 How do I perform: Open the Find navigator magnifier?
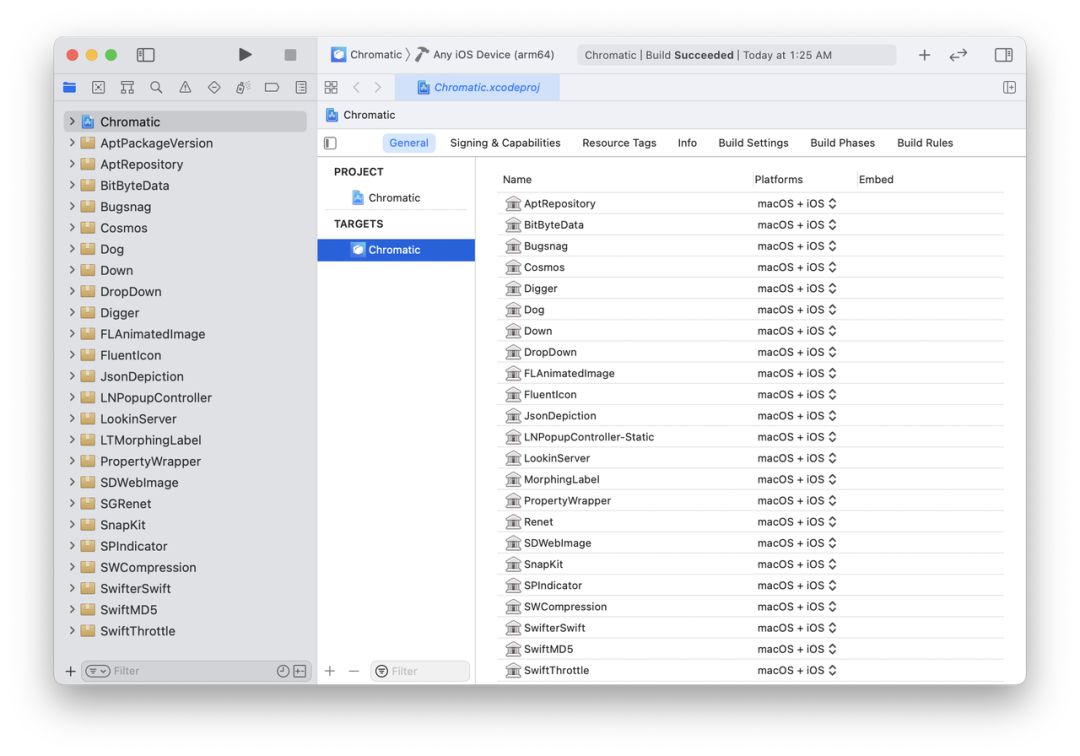(156, 87)
